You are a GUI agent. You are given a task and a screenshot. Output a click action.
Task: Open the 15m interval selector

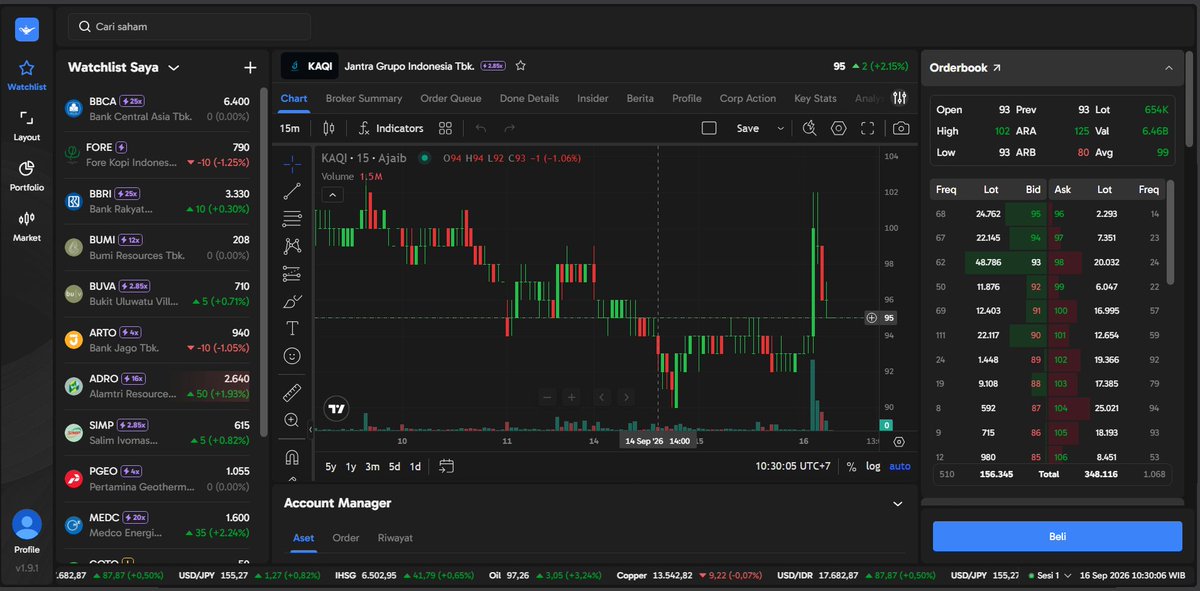click(290, 128)
